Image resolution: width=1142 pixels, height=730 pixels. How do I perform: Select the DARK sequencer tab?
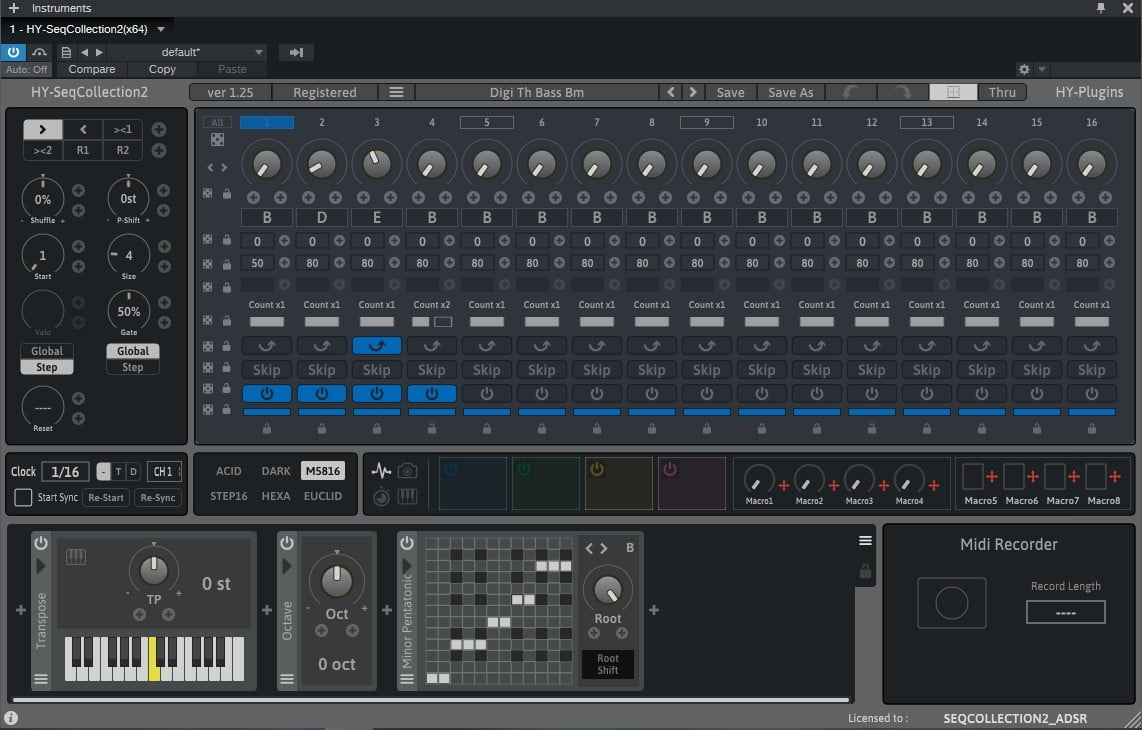pyautogui.click(x=276, y=471)
